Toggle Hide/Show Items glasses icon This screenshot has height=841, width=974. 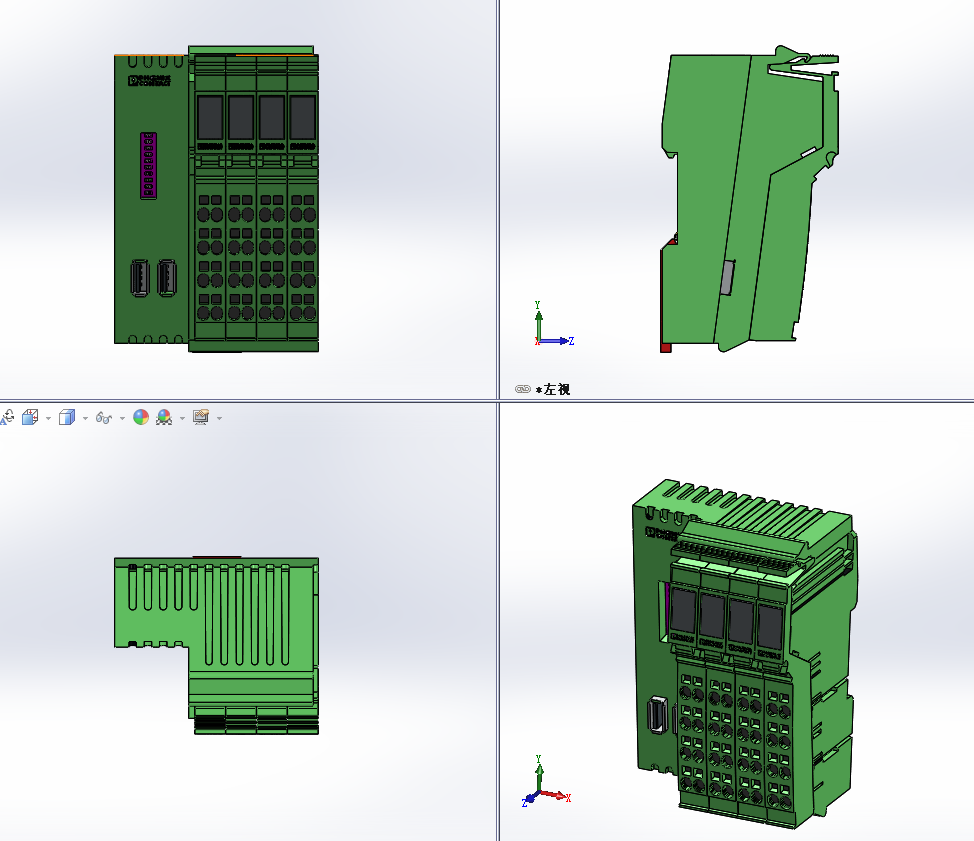point(104,418)
